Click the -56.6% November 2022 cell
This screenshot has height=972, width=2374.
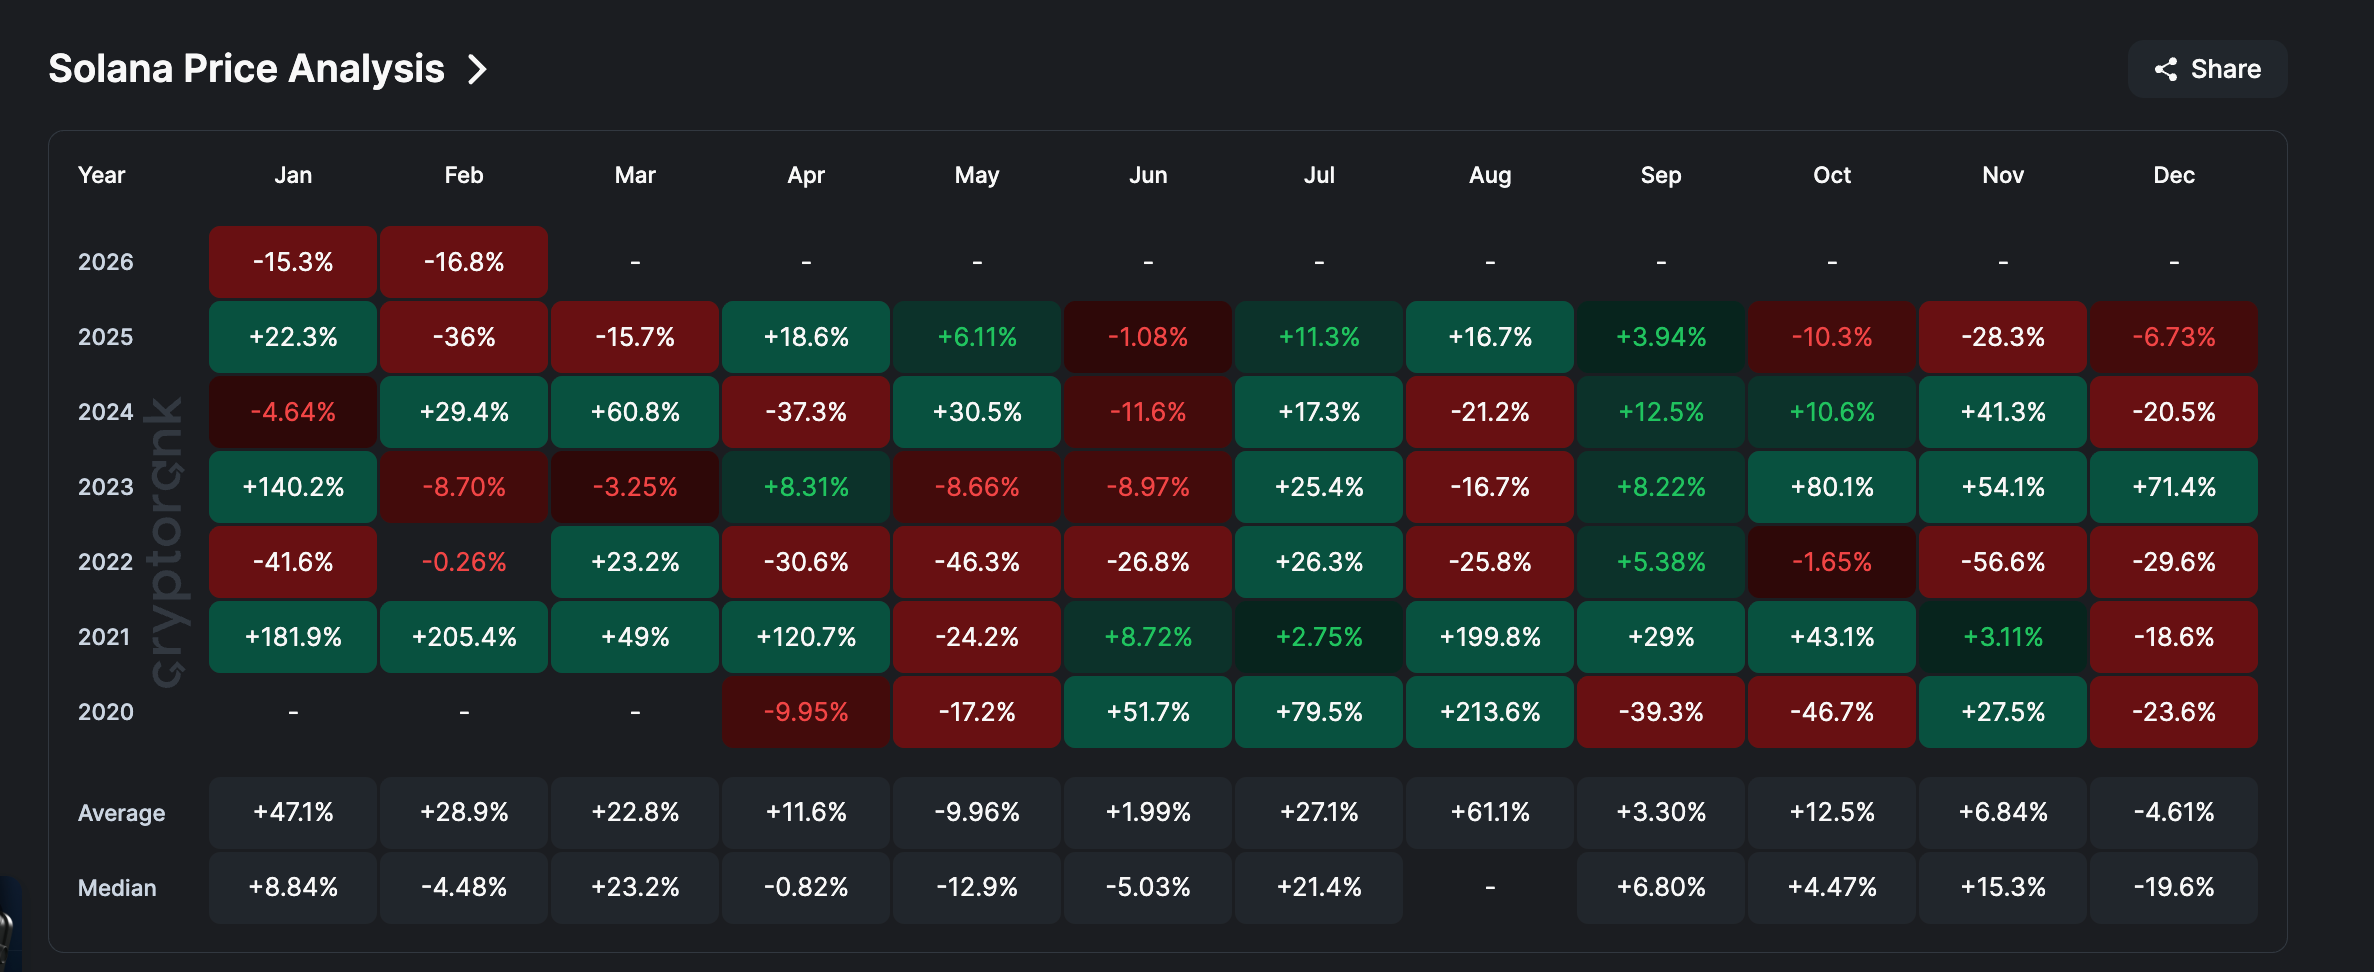tap(2002, 562)
